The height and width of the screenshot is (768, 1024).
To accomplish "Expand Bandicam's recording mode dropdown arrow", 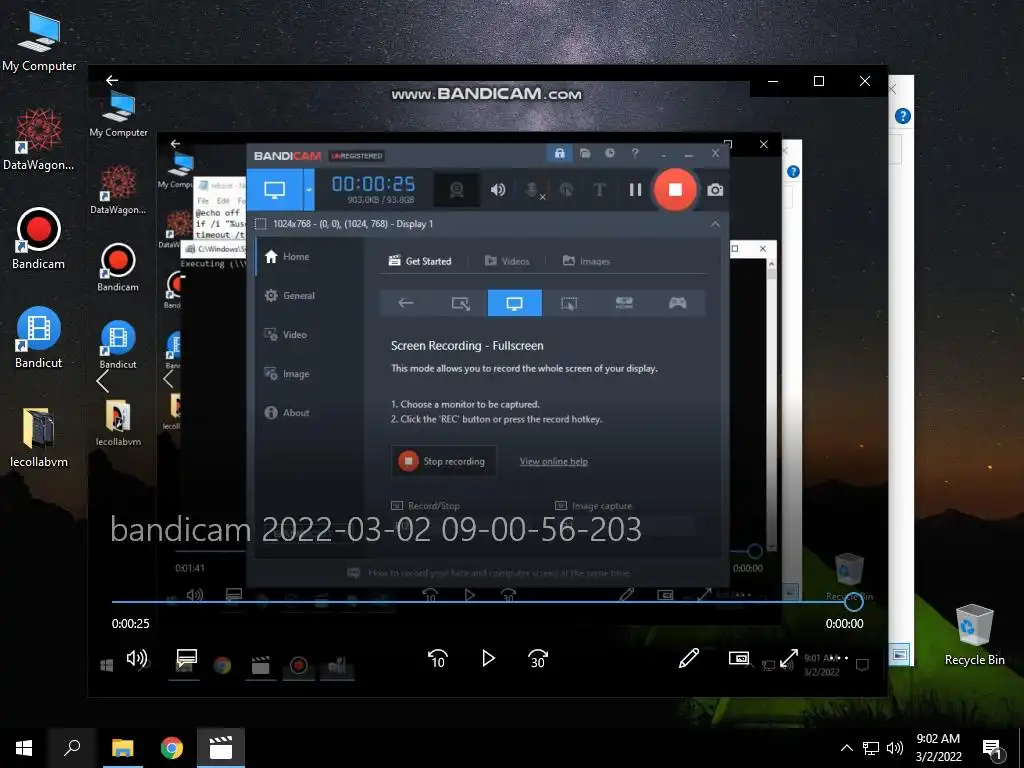I will (x=309, y=190).
